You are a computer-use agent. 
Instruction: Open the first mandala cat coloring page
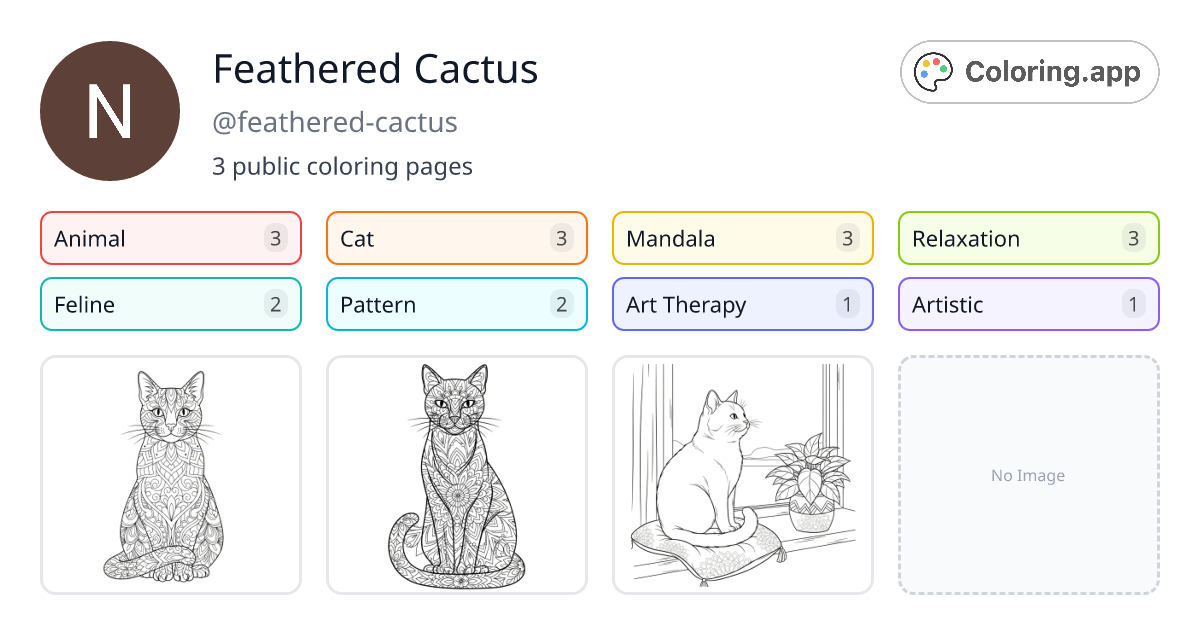point(171,475)
